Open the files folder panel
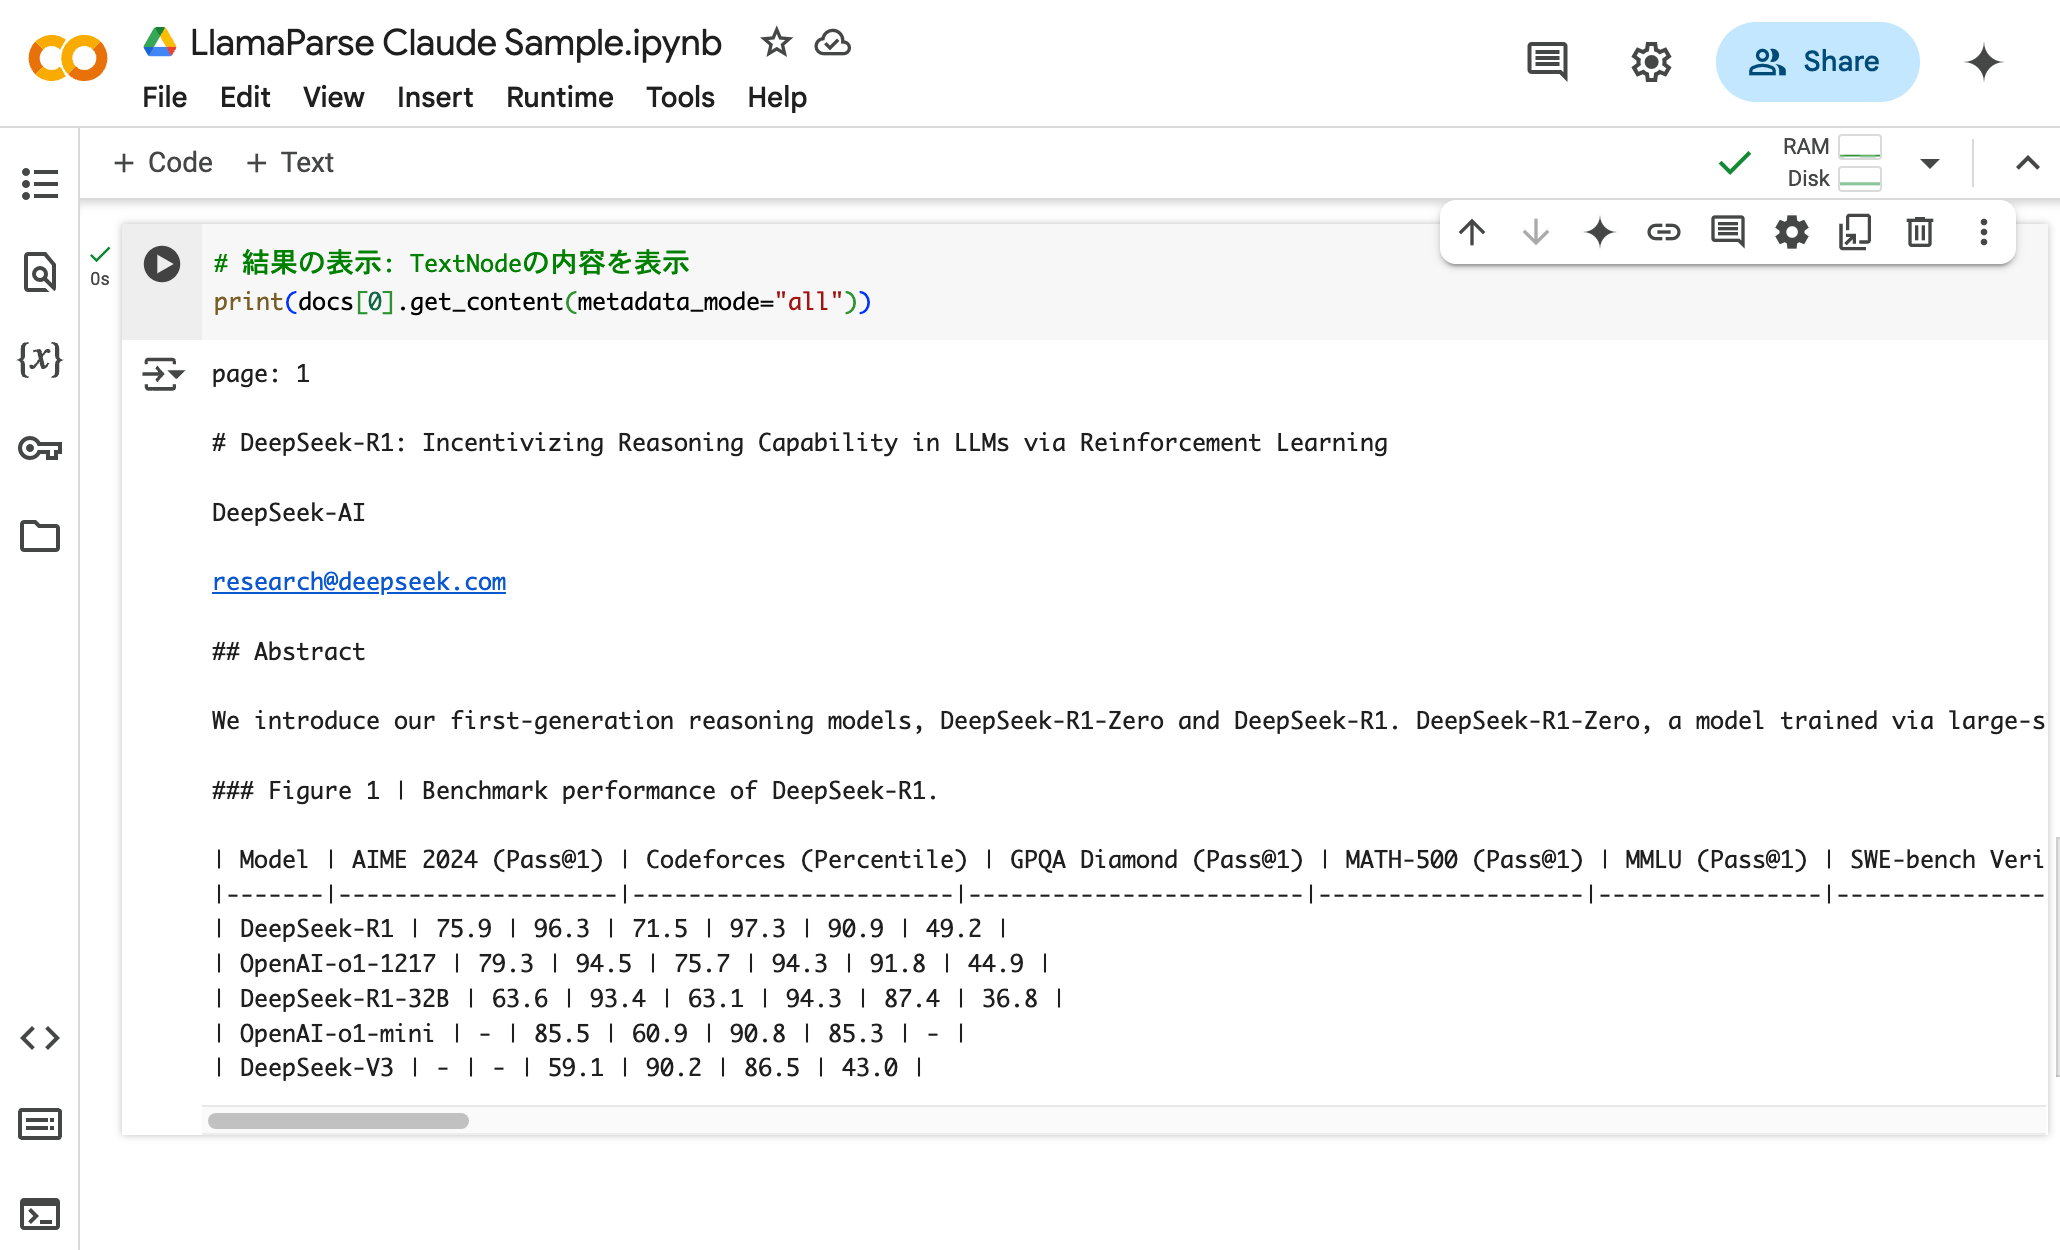 (40, 536)
